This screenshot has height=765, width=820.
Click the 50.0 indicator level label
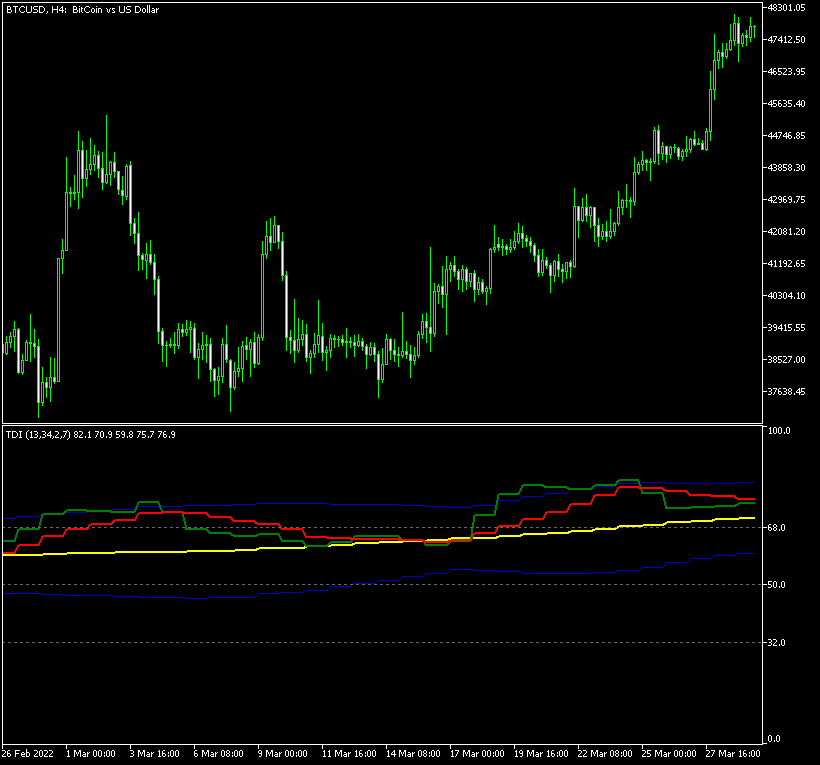coord(778,585)
